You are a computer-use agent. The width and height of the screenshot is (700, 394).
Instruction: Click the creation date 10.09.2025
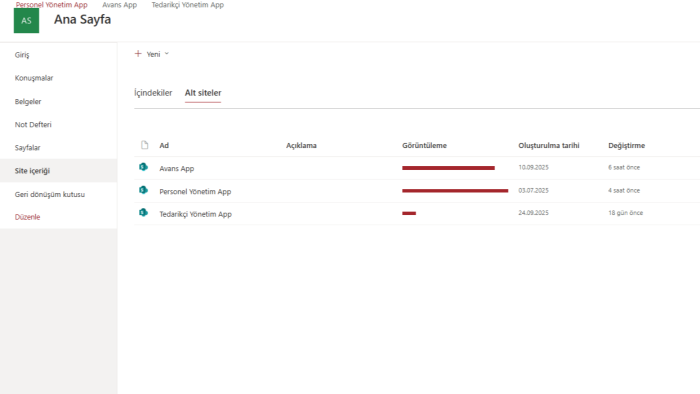533,167
